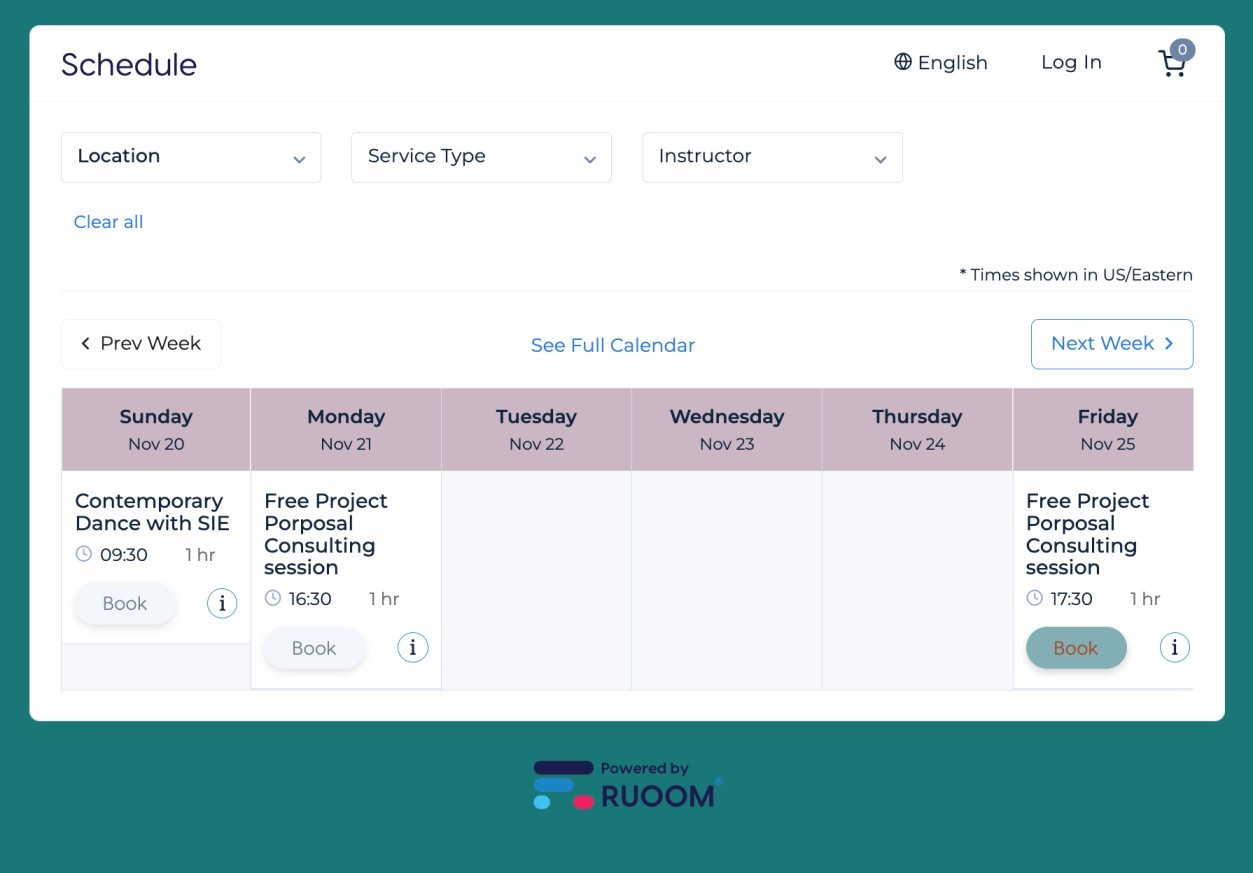This screenshot has width=1253, height=873.
Task: Select the Wednesday Nov 23 column header
Action: click(727, 429)
